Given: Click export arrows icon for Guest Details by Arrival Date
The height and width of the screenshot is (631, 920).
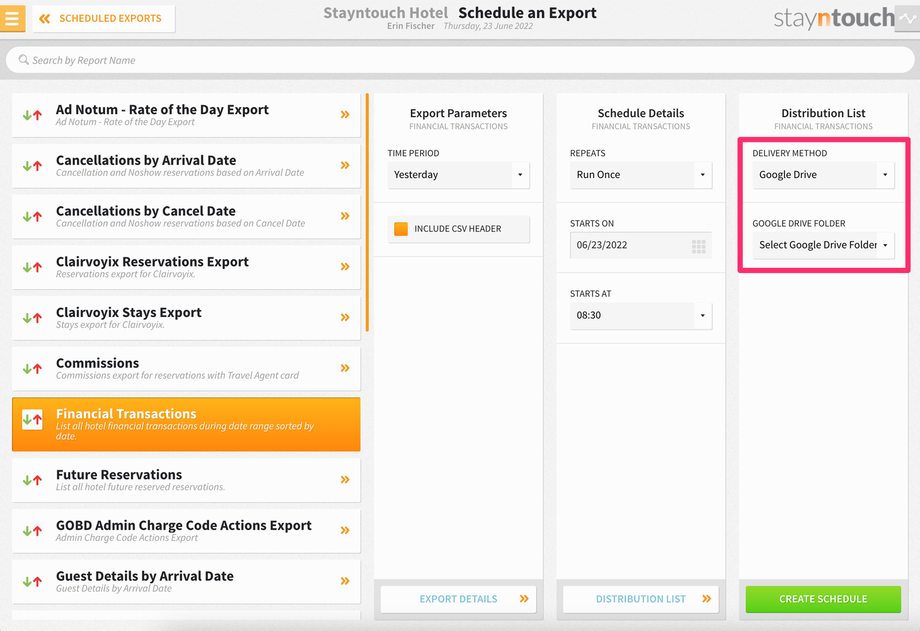Looking at the screenshot, I should click(32, 582).
